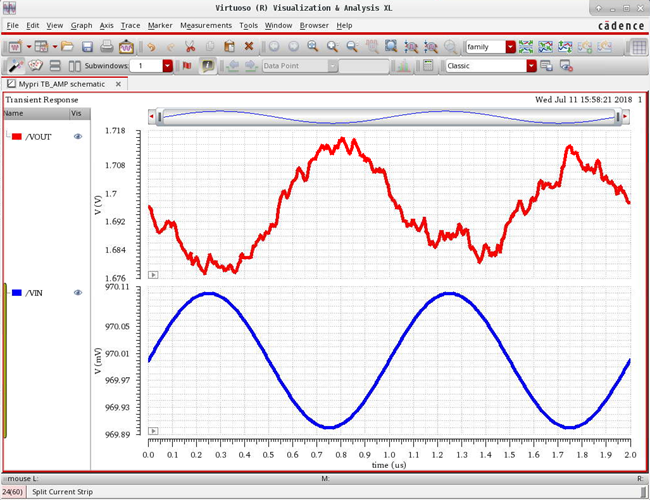Open the Classic workspace dropdown
Viewport: 650px width, 500px height.
click(x=531, y=66)
